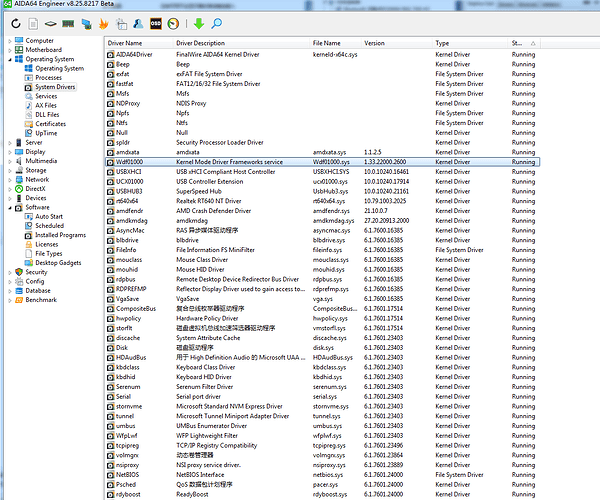This screenshot has width=600, height=500.
Task: Launch the flame stability test icon
Action: pos(103,24)
